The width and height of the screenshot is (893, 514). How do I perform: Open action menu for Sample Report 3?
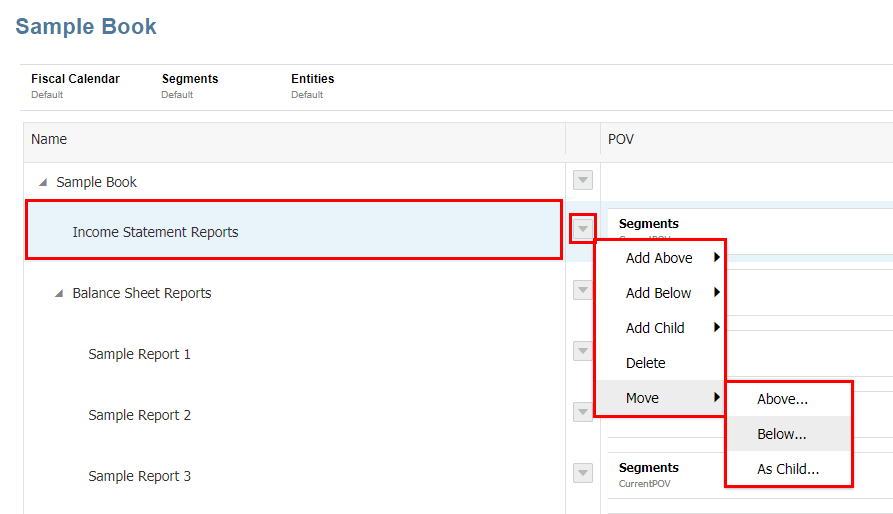[582, 473]
